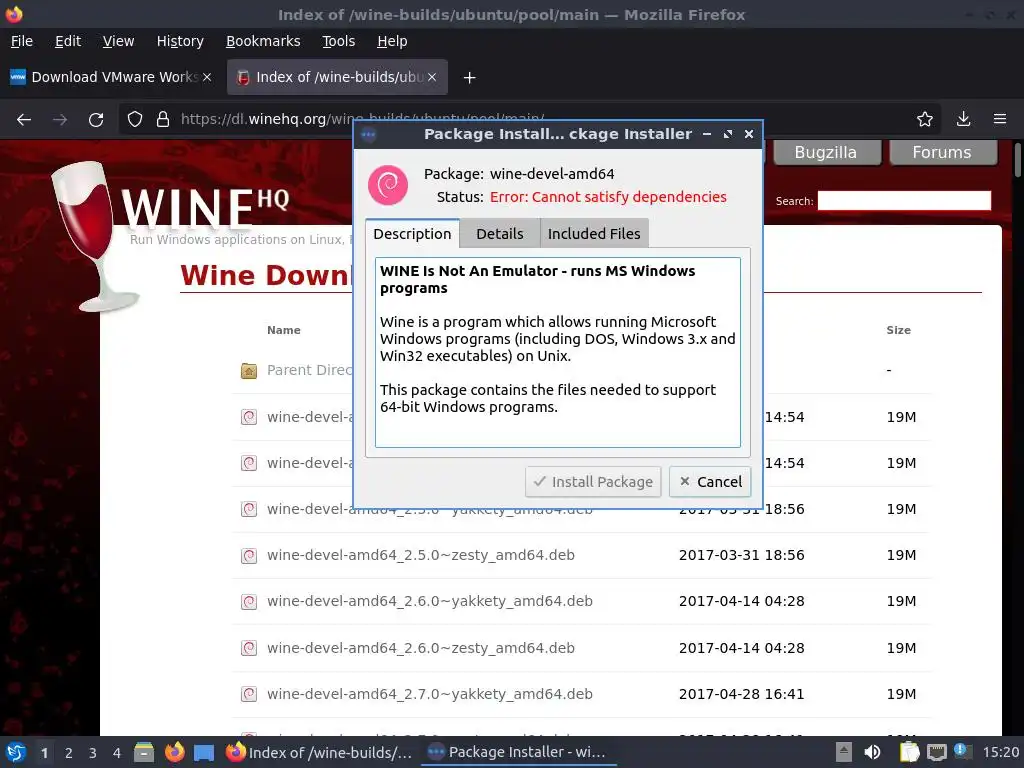Switch to workspace 4 in the pager
The height and width of the screenshot is (768, 1024).
(117, 753)
